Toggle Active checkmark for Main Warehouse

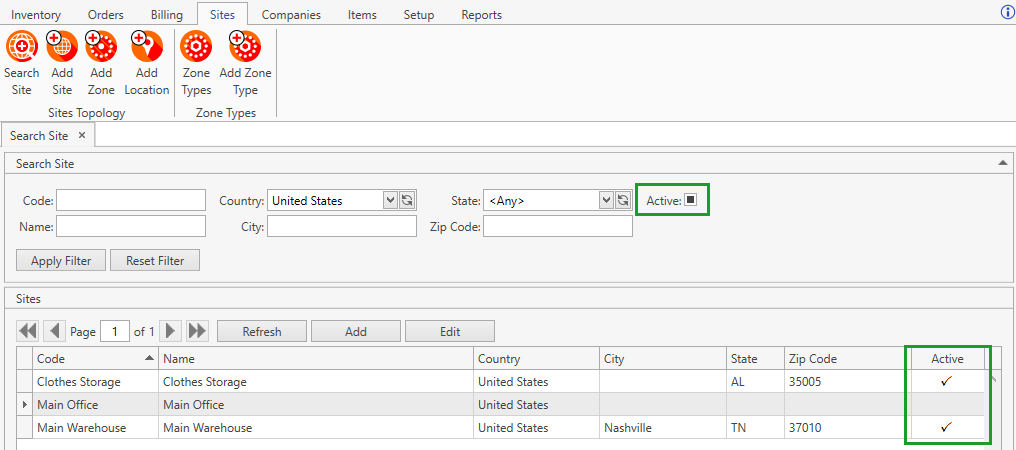pyautogui.click(x=947, y=427)
